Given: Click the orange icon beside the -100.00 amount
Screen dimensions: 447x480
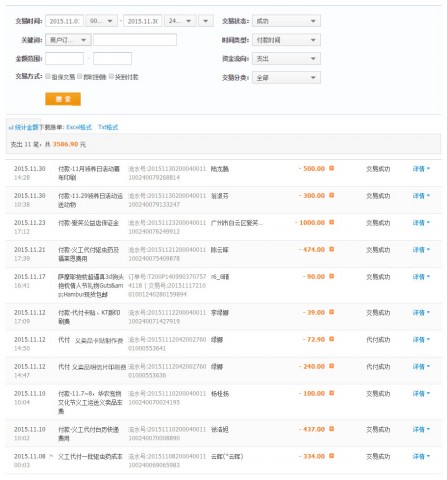Looking at the screenshot, I should pos(331,393).
